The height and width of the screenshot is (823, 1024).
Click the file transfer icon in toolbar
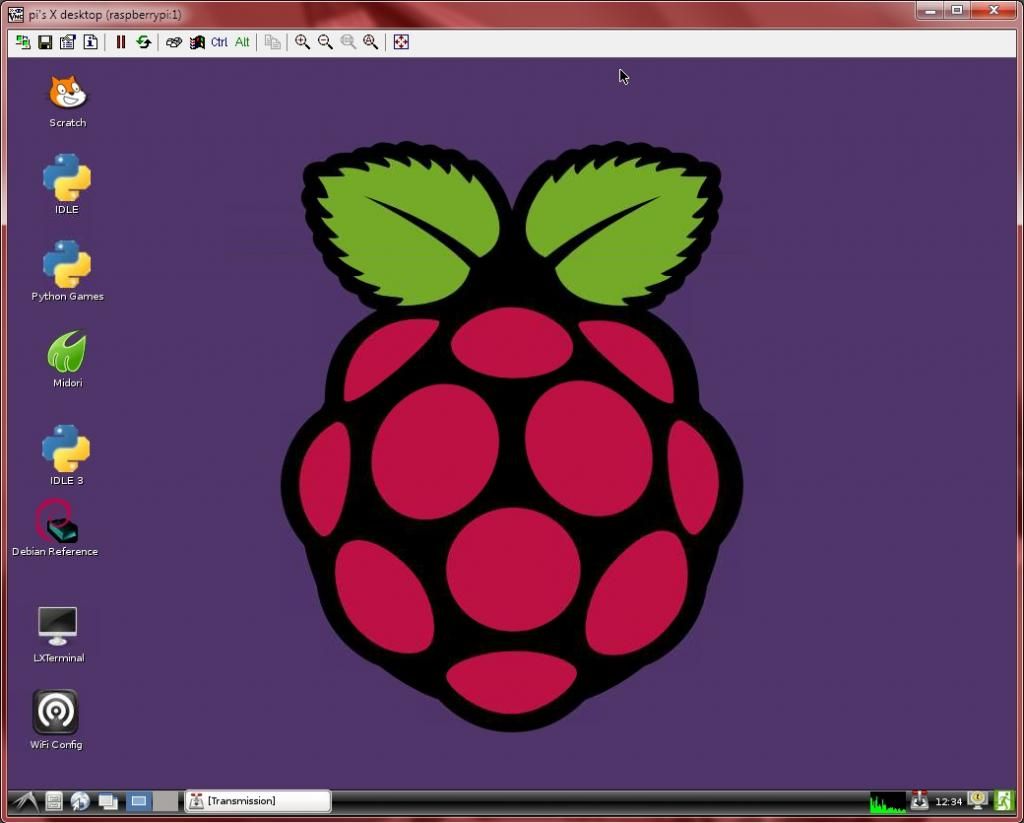[272, 42]
